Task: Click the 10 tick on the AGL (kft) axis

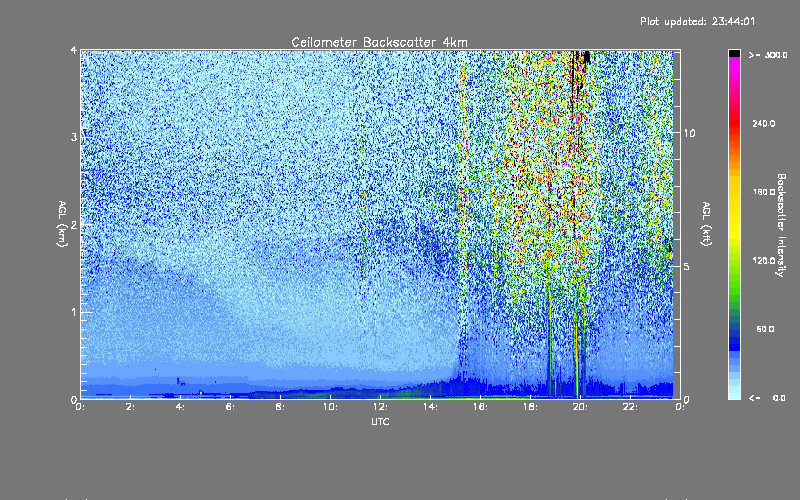Action: [689, 133]
